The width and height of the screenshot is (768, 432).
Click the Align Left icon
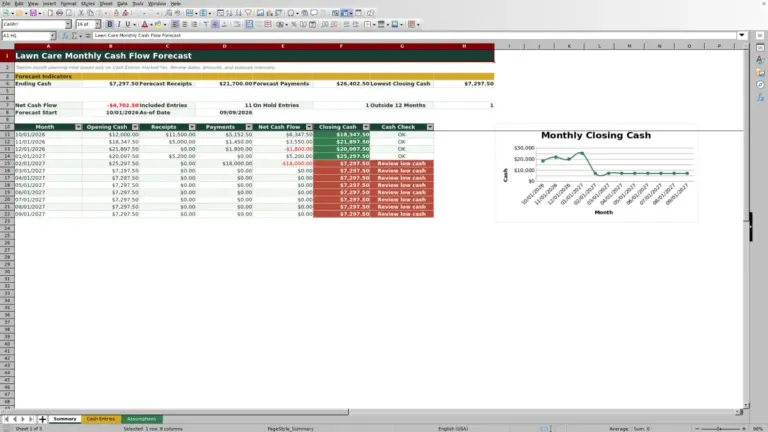coord(175,24)
